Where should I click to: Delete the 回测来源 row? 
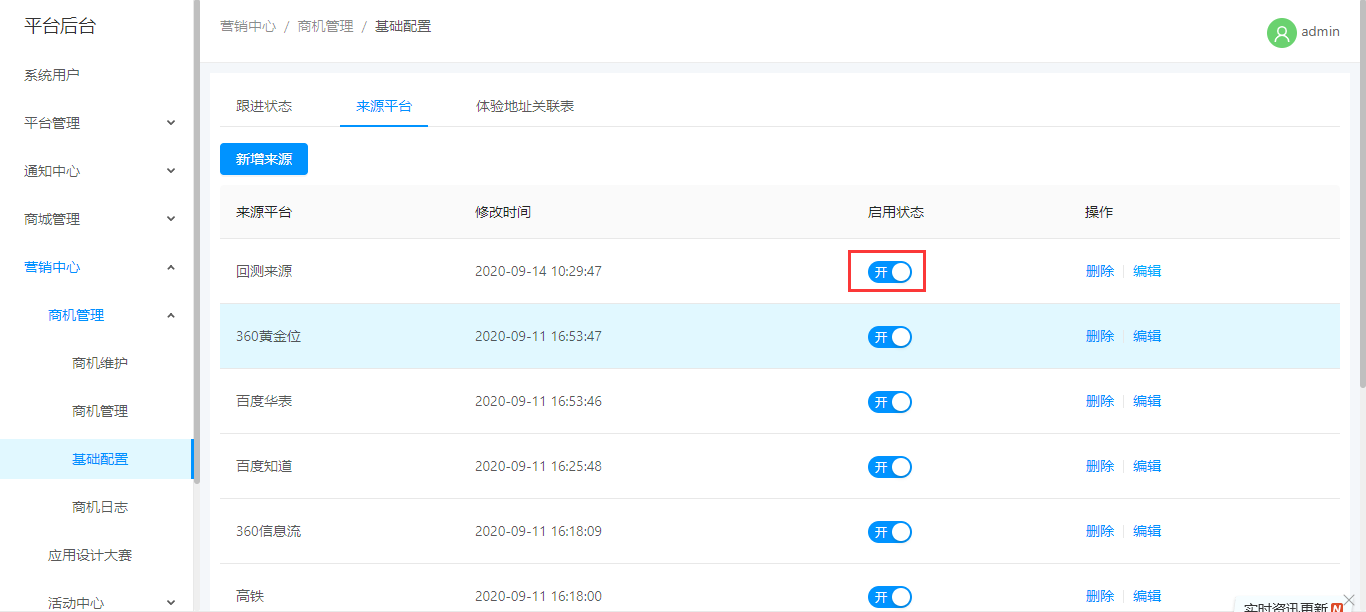point(1100,271)
